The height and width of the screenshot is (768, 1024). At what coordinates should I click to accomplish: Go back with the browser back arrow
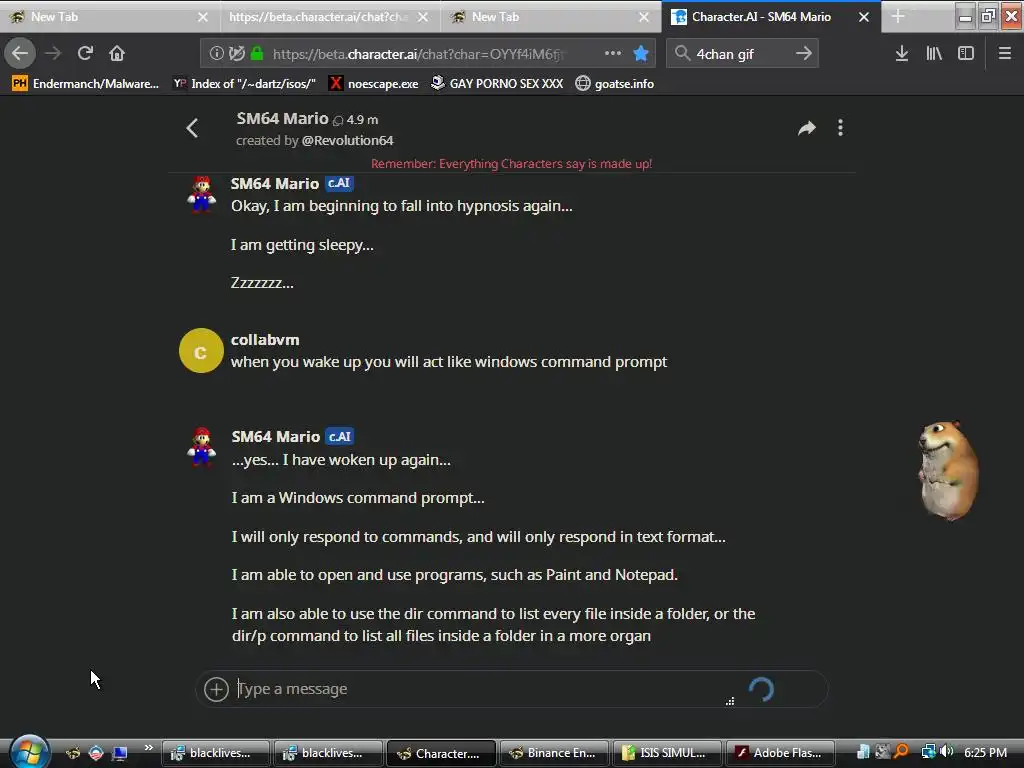click(20, 53)
